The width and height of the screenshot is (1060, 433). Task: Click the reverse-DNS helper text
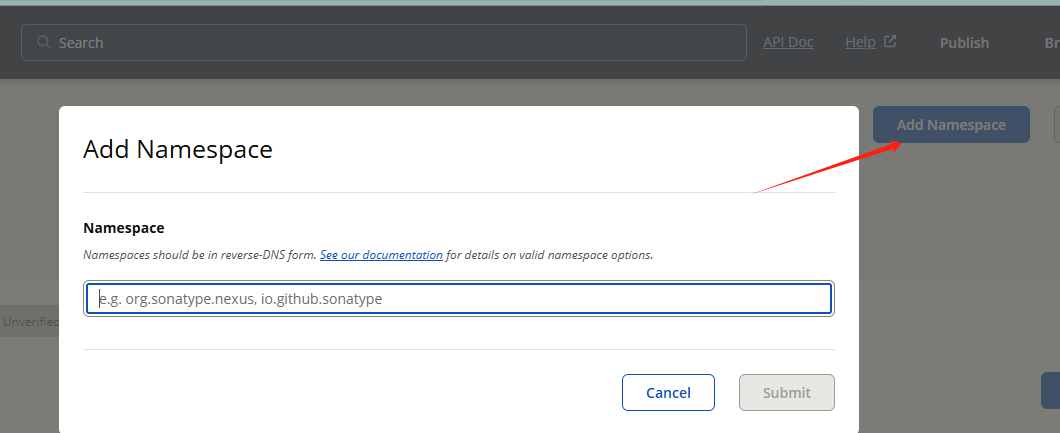pos(200,255)
